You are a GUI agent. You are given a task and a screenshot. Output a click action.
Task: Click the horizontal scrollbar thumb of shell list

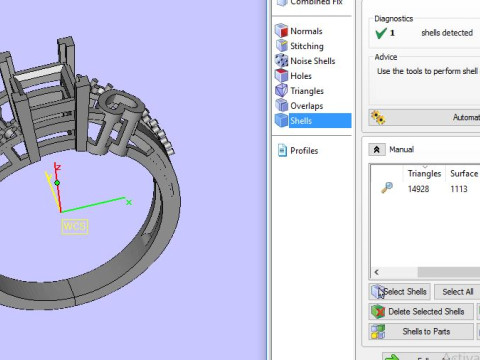[x=449, y=272]
